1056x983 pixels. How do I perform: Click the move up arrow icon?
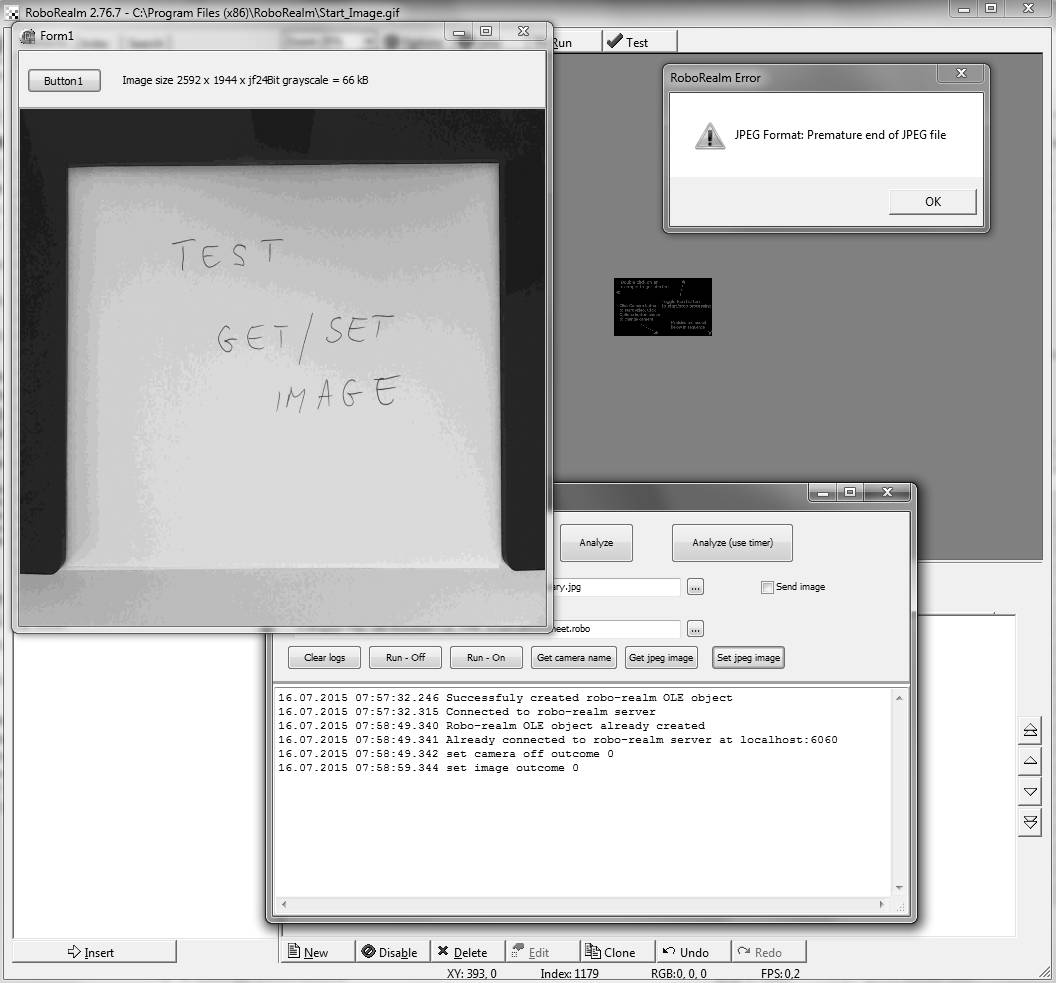click(x=1030, y=761)
